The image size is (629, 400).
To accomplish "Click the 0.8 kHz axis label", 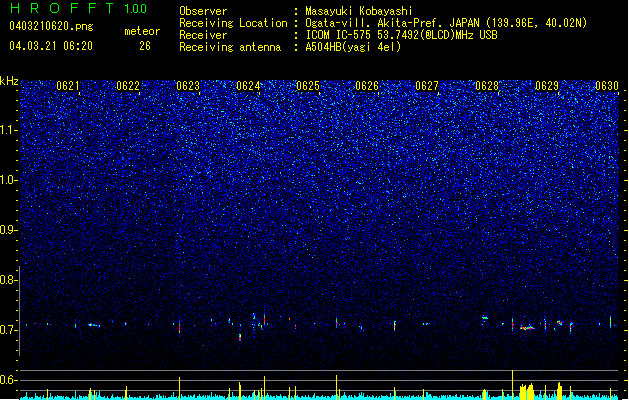I will (x=9, y=280).
